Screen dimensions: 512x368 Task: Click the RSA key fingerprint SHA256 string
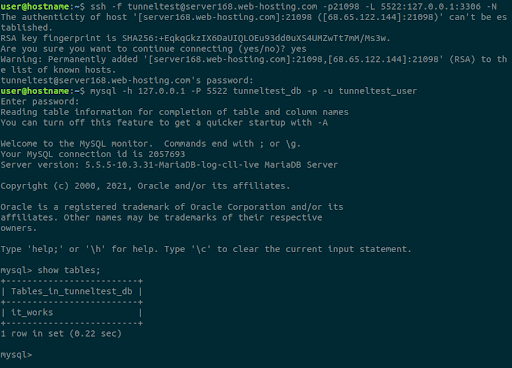[x=256, y=38]
